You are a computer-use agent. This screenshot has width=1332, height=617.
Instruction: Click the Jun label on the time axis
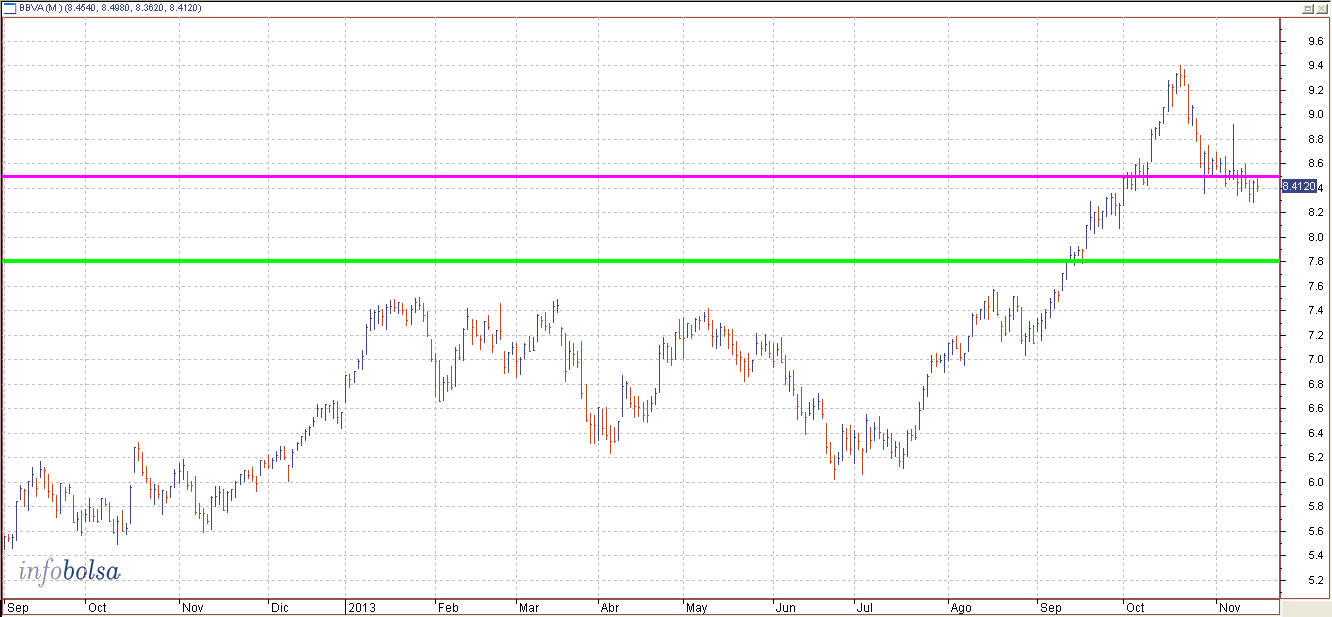pyautogui.click(x=786, y=607)
